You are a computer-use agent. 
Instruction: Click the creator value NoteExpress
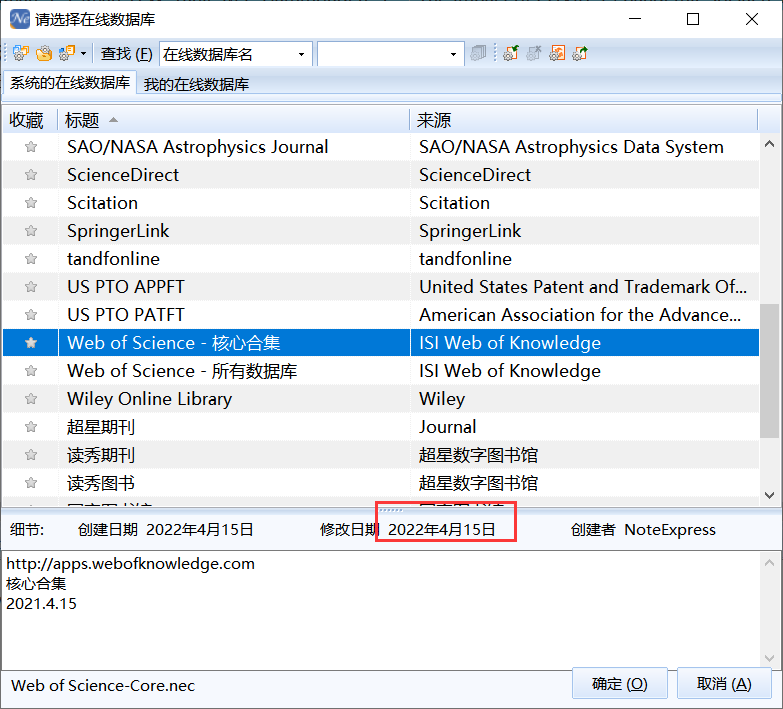click(670, 529)
